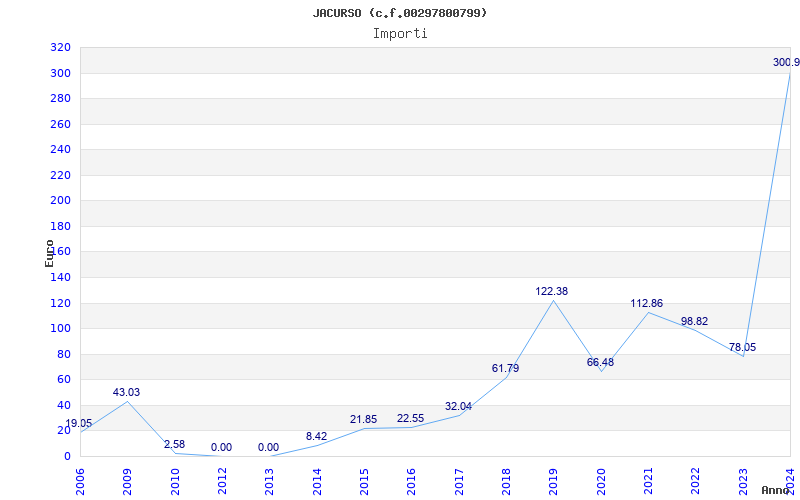The width and height of the screenshot is (800, 500).
Task: Click the 43.03 data label
Action: [x=126, y=392]
